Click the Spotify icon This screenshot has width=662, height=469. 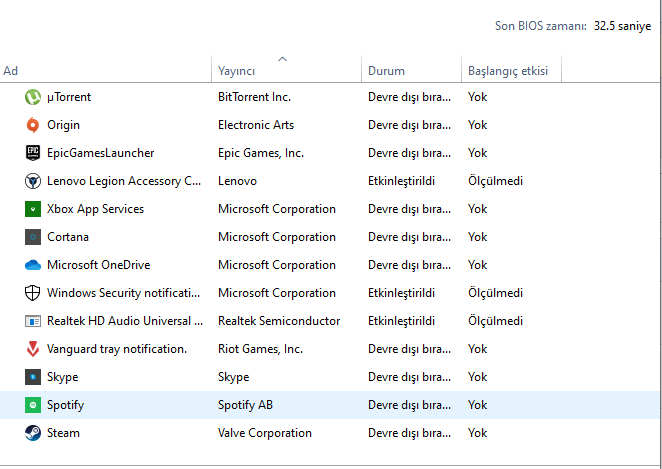point(33,405)
